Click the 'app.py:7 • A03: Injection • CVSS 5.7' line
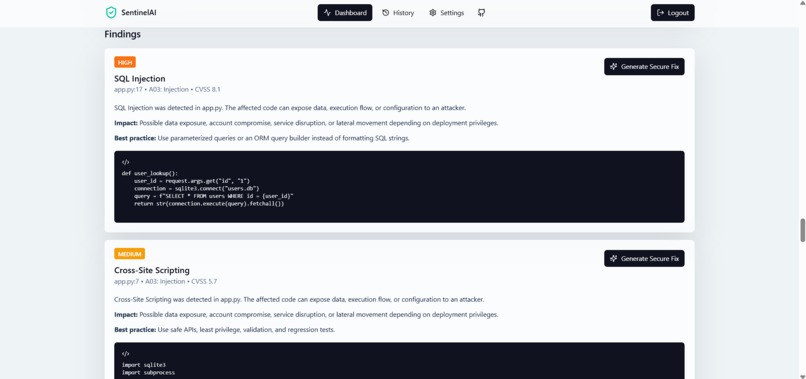The height and width of the screenshot is (379, 806). tap(166, 281)
